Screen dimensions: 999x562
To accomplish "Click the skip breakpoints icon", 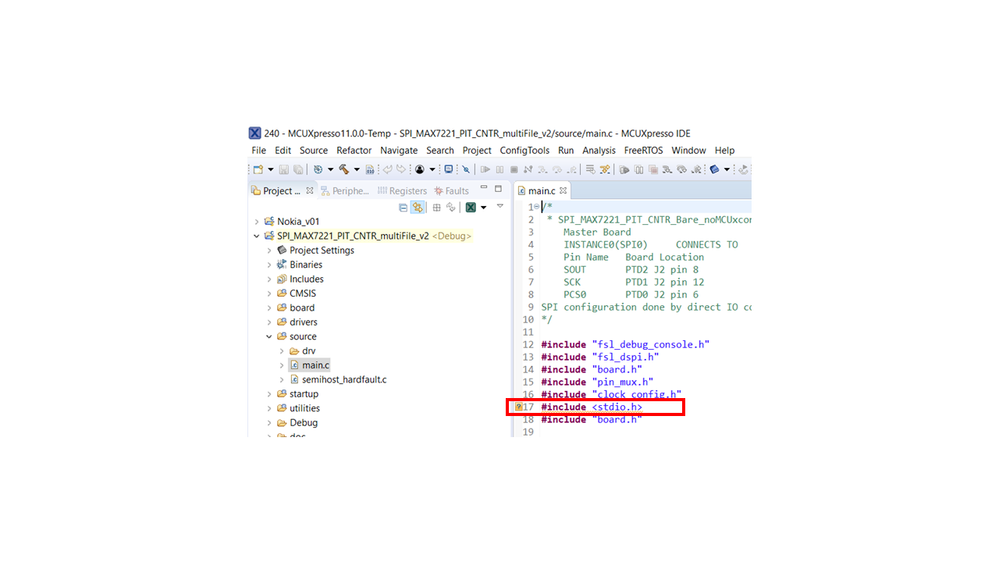I will tap(466, 169).
